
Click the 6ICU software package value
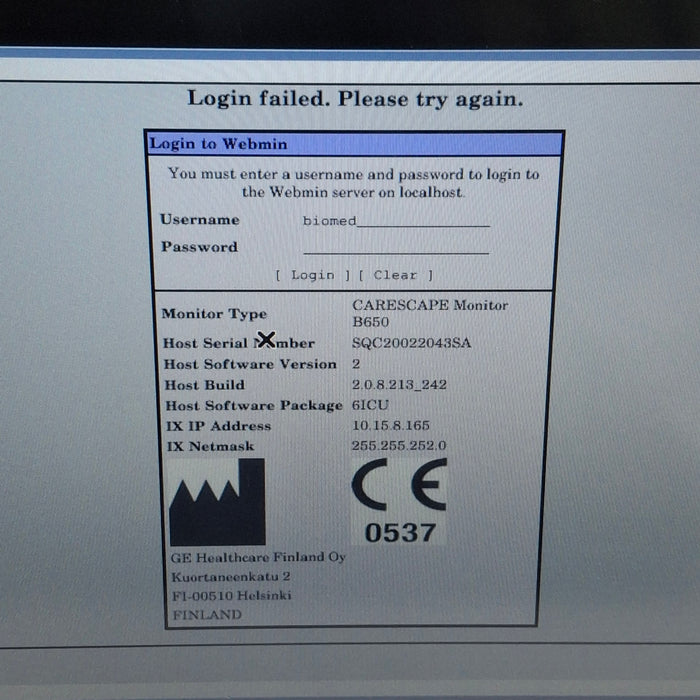[369, 406]
